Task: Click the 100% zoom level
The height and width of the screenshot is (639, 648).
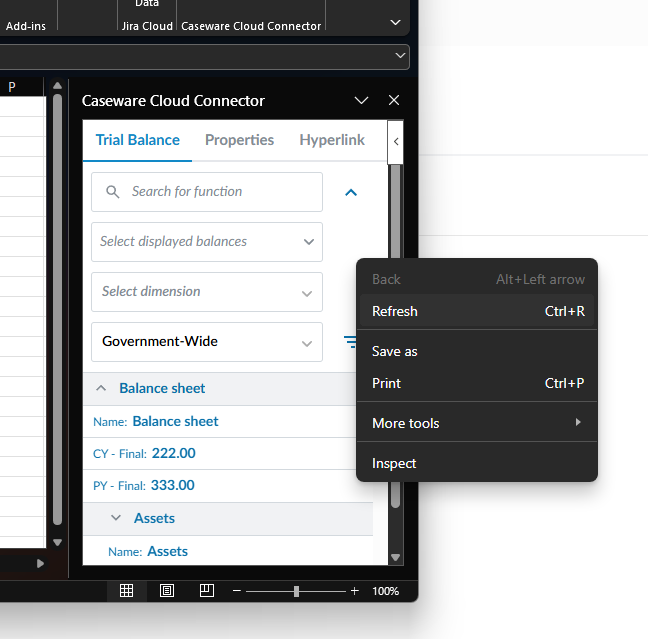Action: click(386, 591)
